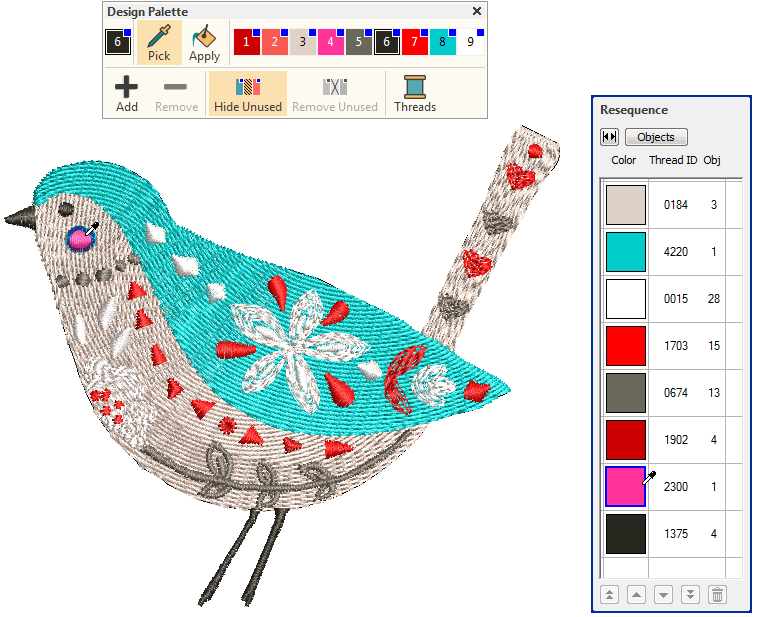Close the Design Palette panel
This screenshot has width=757, height=617.
(x=477, y=12)
